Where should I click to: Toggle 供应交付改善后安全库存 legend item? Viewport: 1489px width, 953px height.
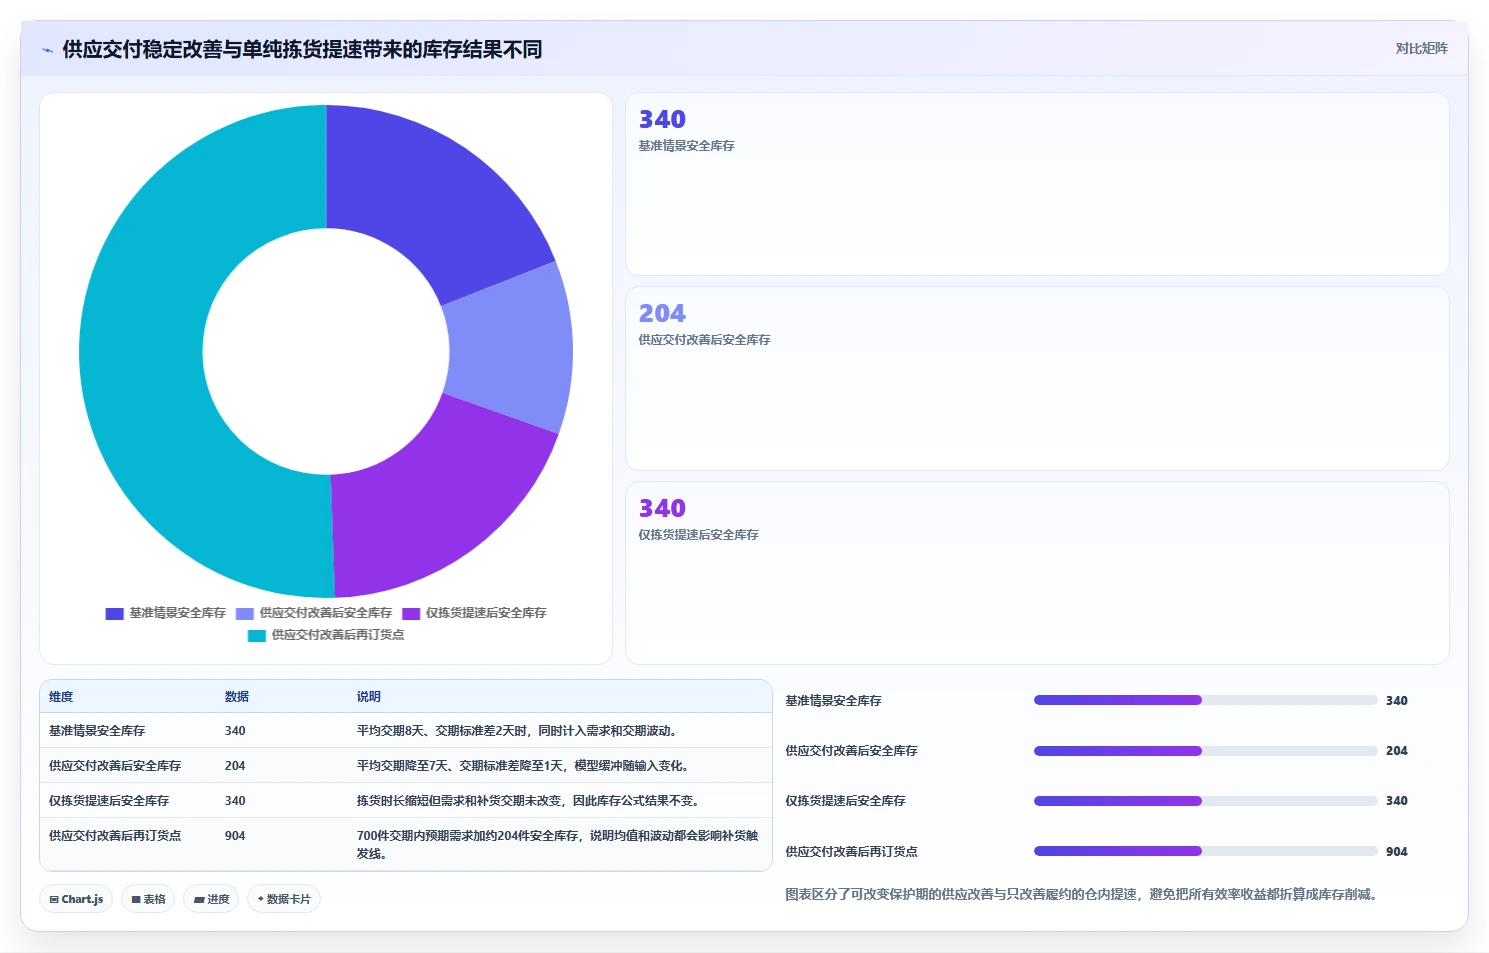[314, 613]
